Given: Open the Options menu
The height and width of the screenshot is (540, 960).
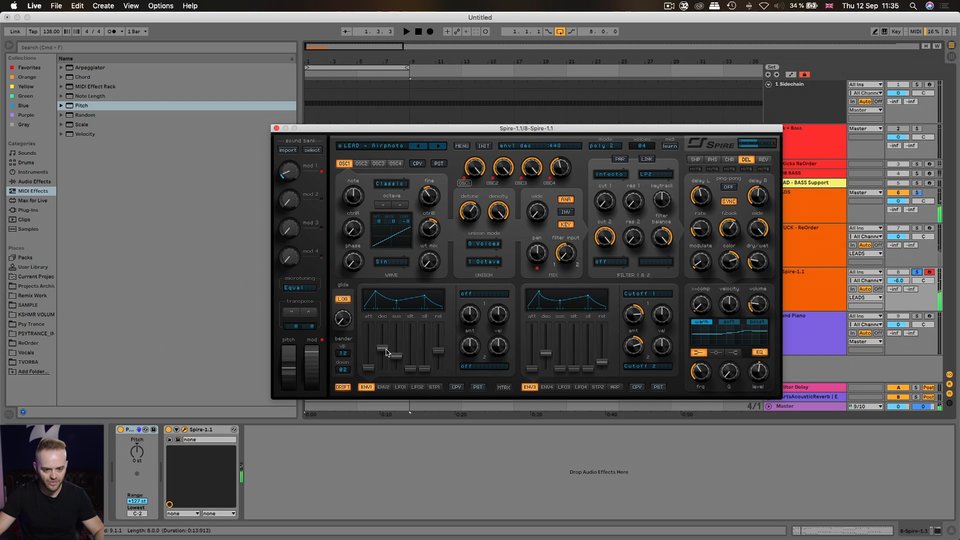Looking at the screenshot, I should point(160,6).
